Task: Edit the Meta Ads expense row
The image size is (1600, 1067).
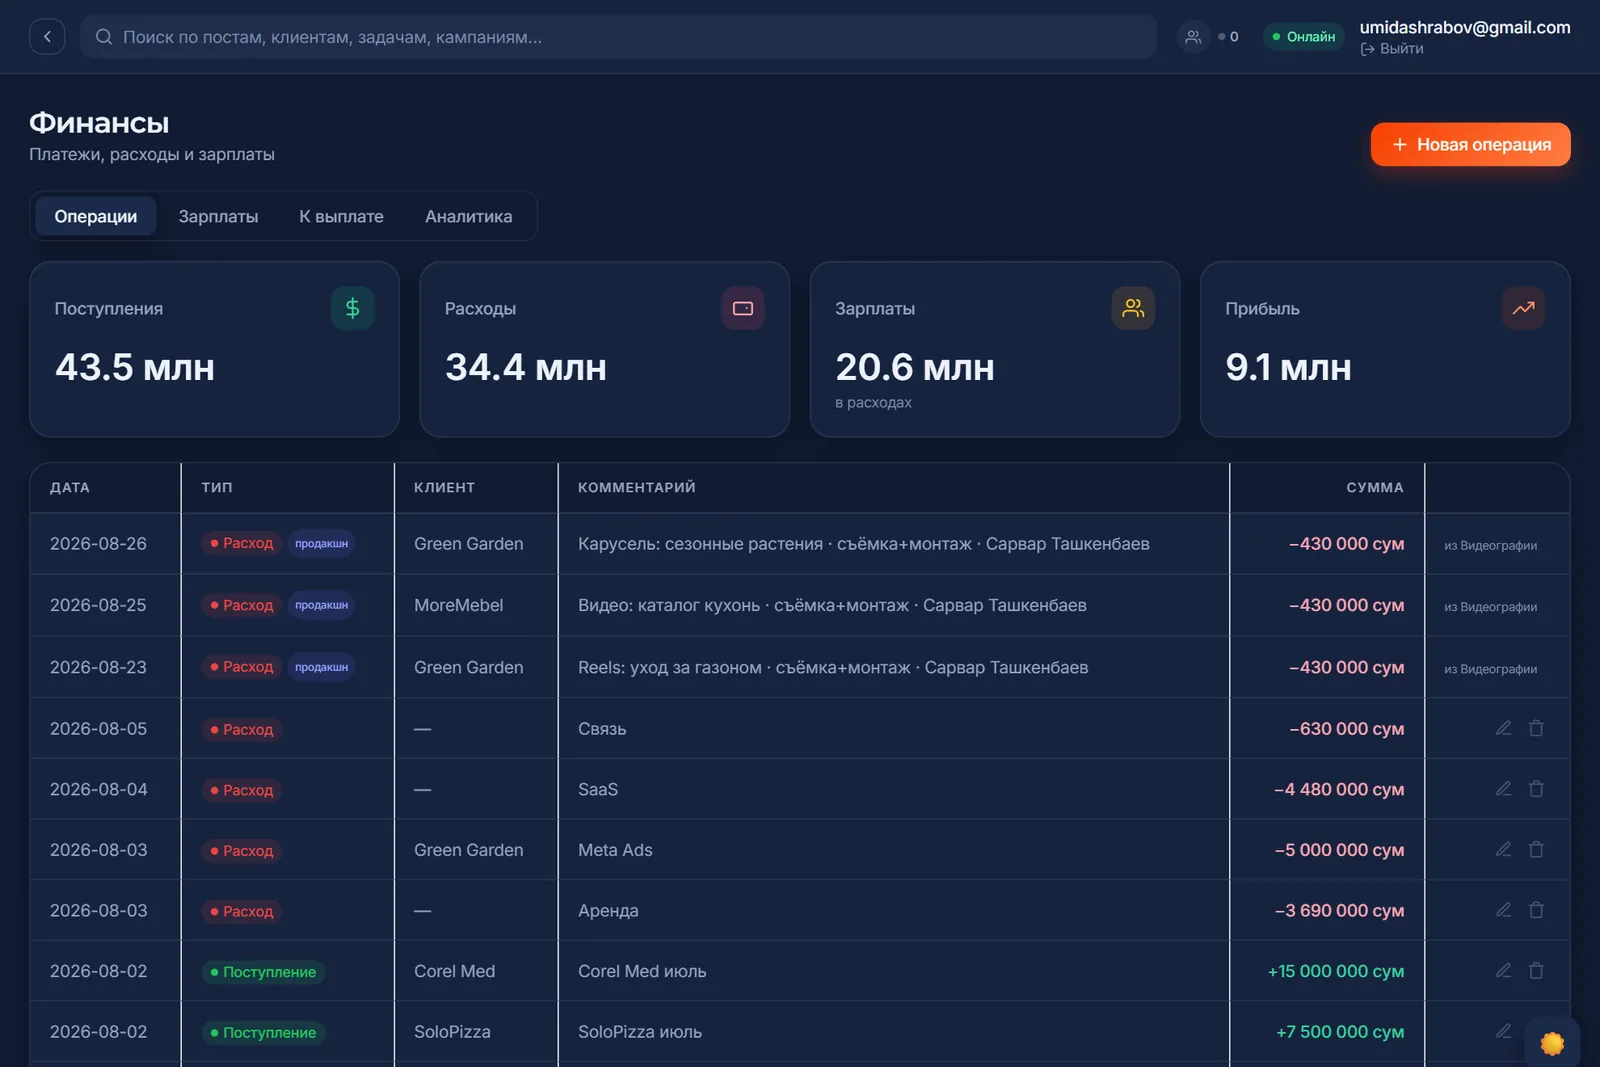Action: point(1503,849)
